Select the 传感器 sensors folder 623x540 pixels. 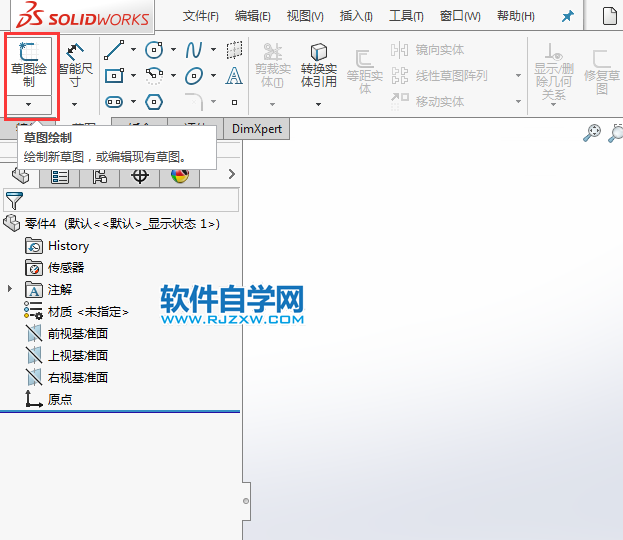pyautogui.click(x=55, y=268)
